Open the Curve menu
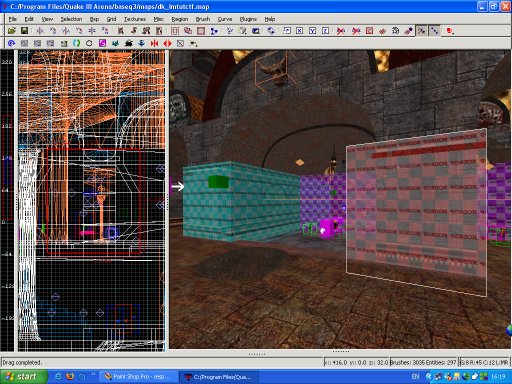 point(225,19)
